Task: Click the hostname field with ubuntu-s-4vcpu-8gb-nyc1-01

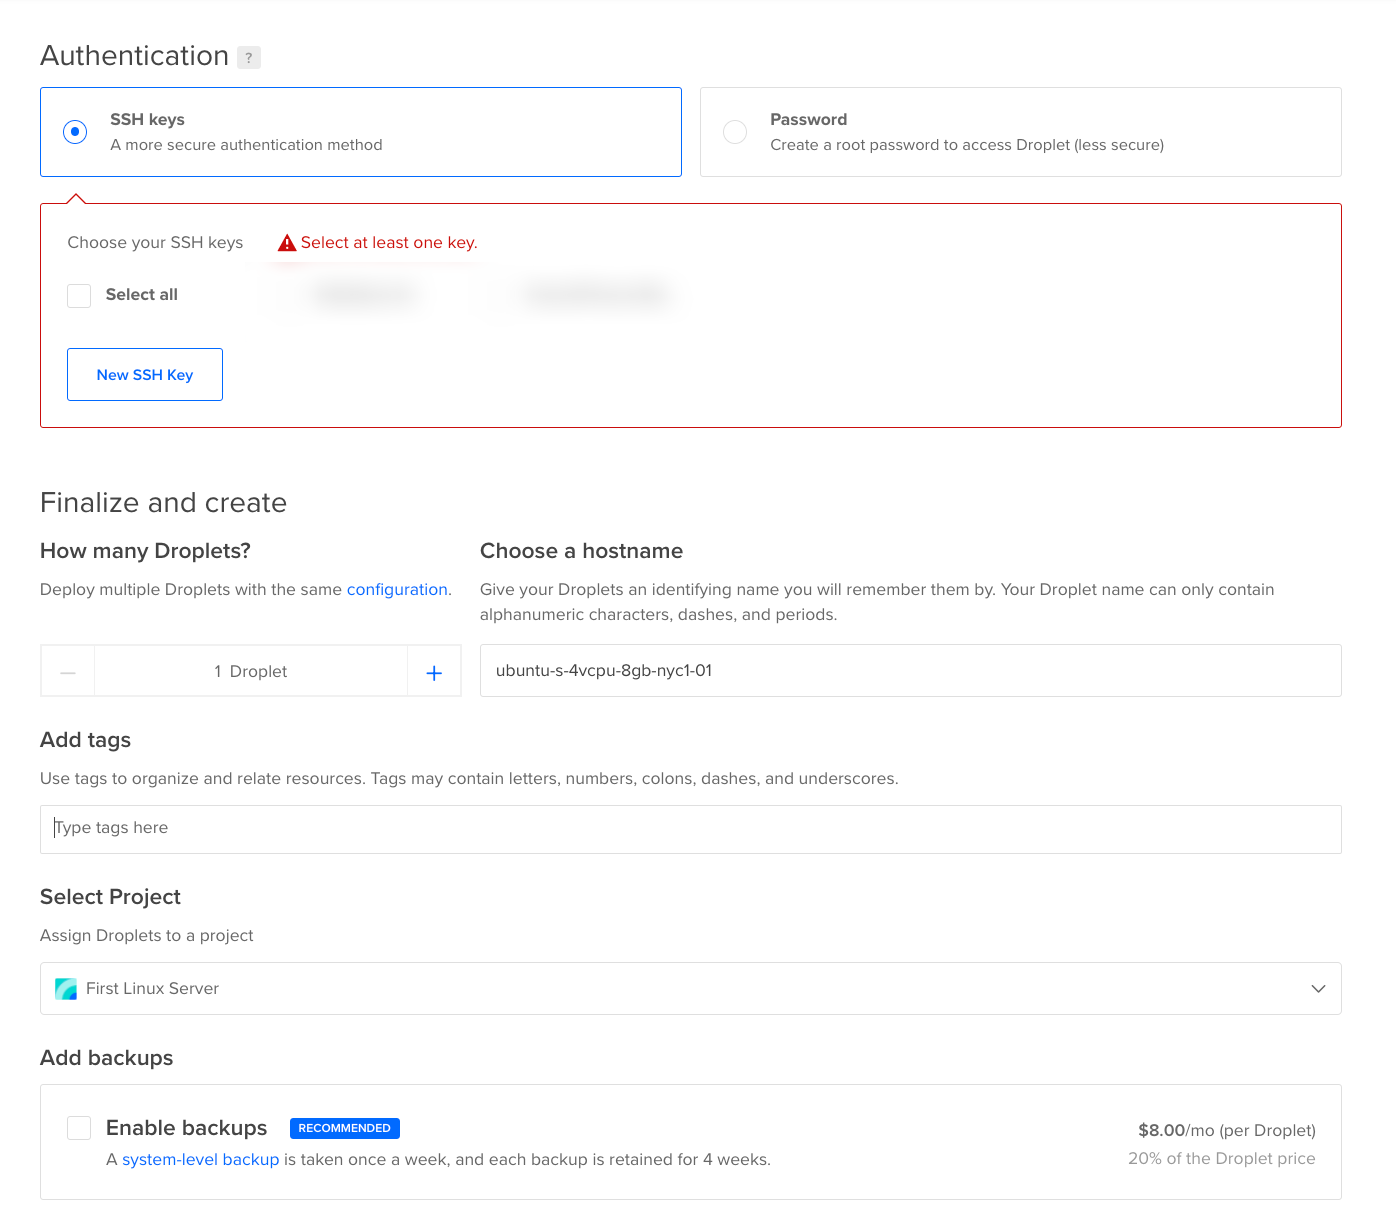Action: (x=910, y=671)
